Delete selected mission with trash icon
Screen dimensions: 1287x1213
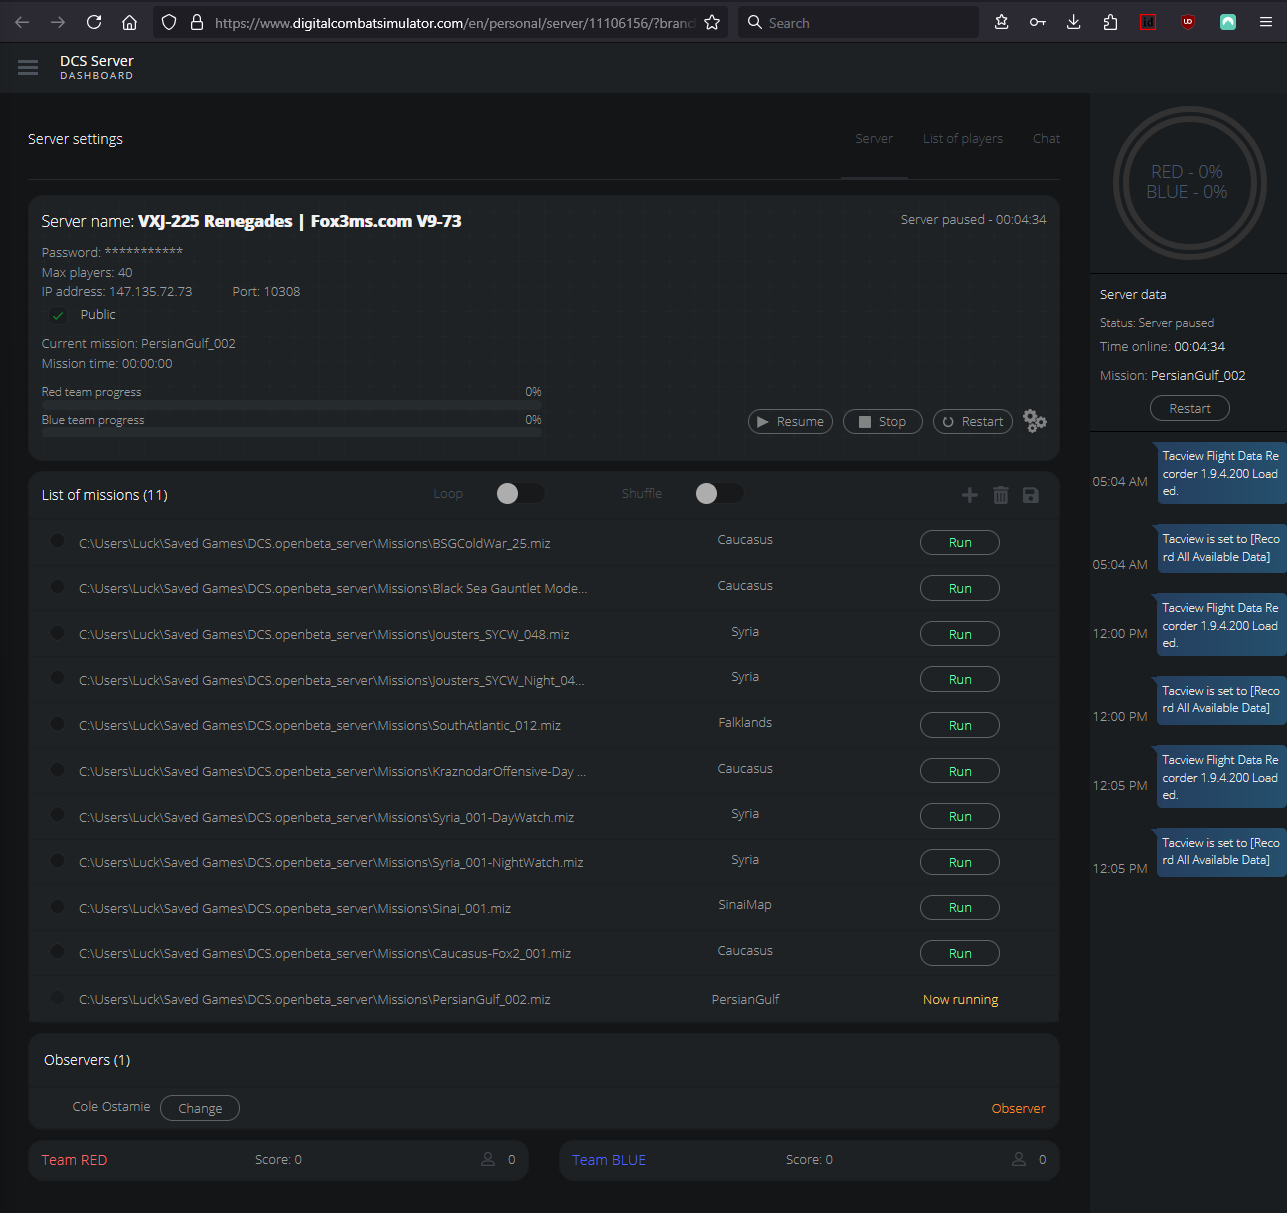pyautogui.click(x=1001, y=495)
